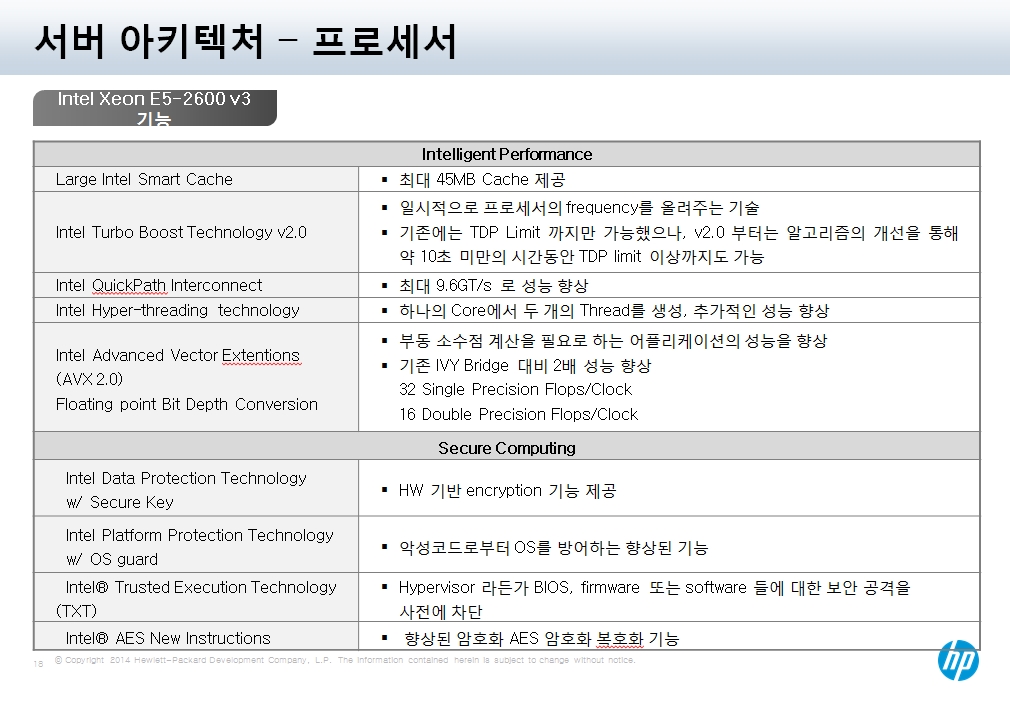Image resolution: width=1010 pixels, height=701 pixels.
Task: Click the line "악성코드로부터 OS를 방어하는 향상된 기능"
Action: pyautogui.click(x=554, y=548)
